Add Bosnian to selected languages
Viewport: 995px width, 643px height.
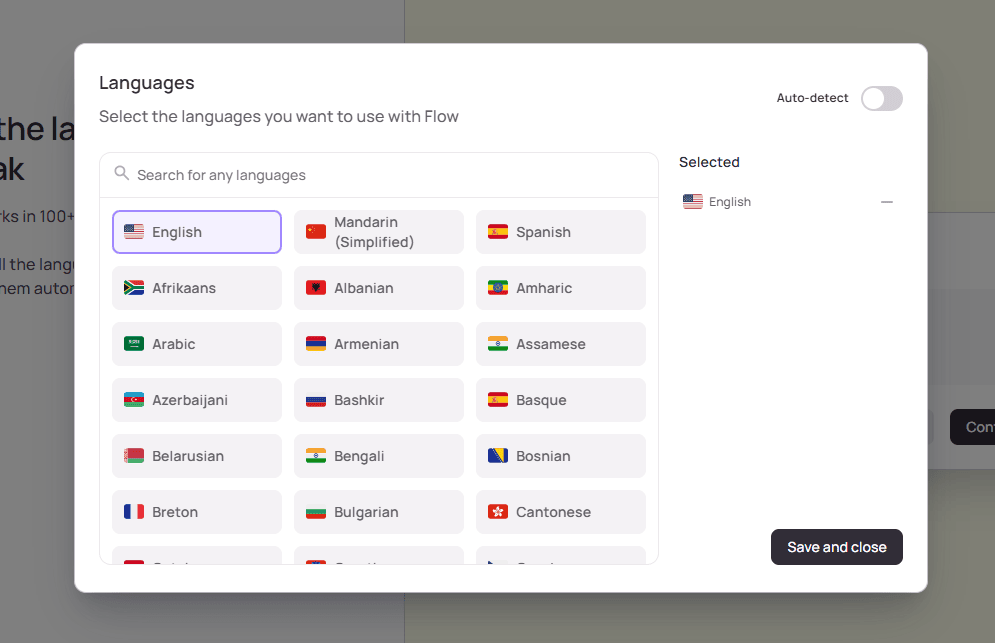pyautogui.click(x=561, y=456)
